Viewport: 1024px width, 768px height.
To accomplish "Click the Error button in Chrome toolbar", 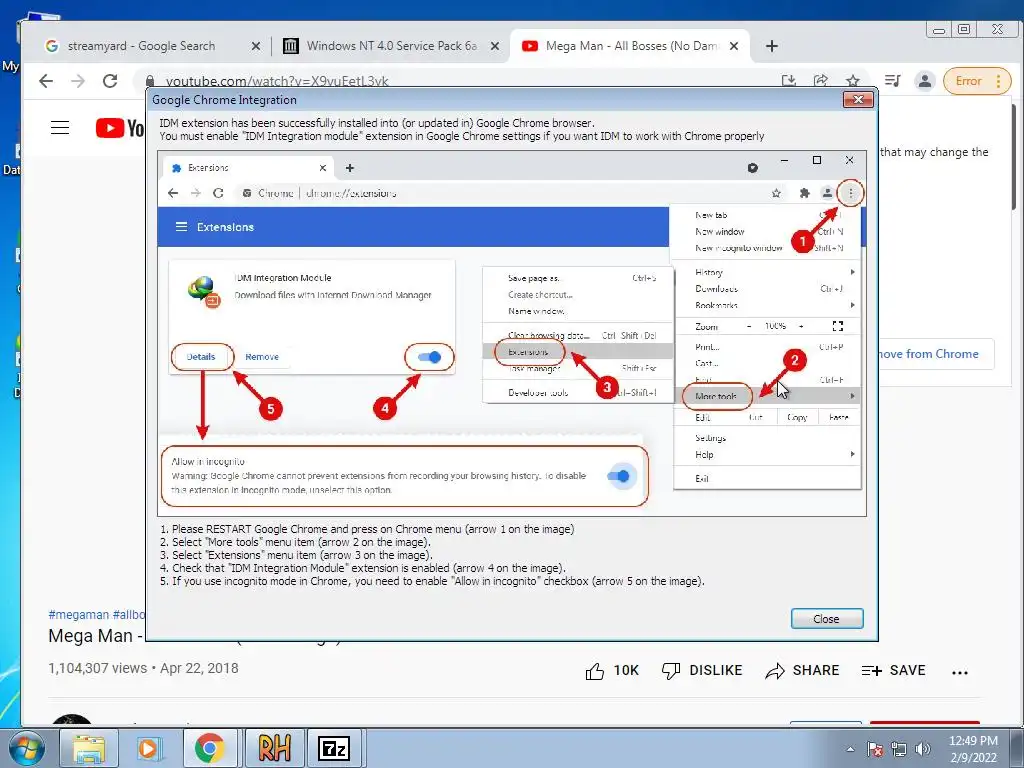I will pyautogui.click(x=968, y=81).
